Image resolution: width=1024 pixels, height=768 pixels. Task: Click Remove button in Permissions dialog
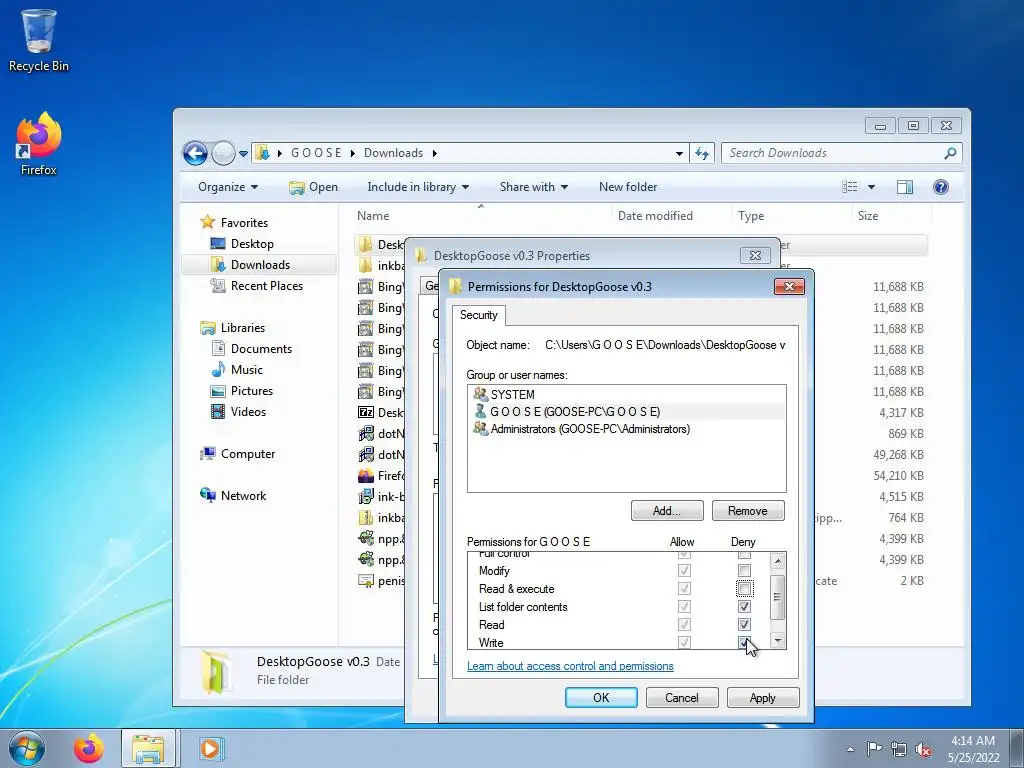pyautogui.click(x=748, y=511)
